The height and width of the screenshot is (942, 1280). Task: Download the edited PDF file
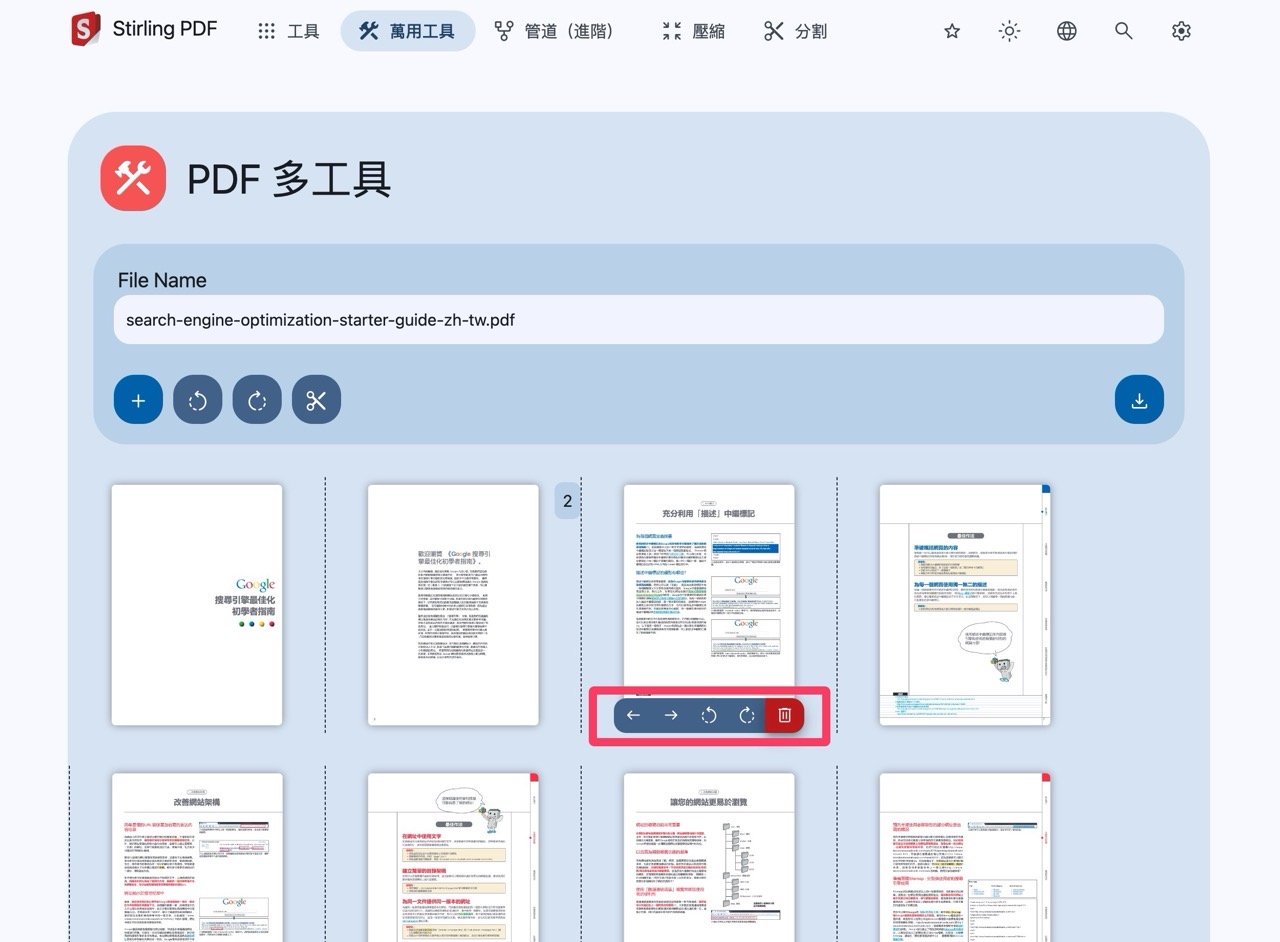pyautogui.click(x=1139, y=400)
